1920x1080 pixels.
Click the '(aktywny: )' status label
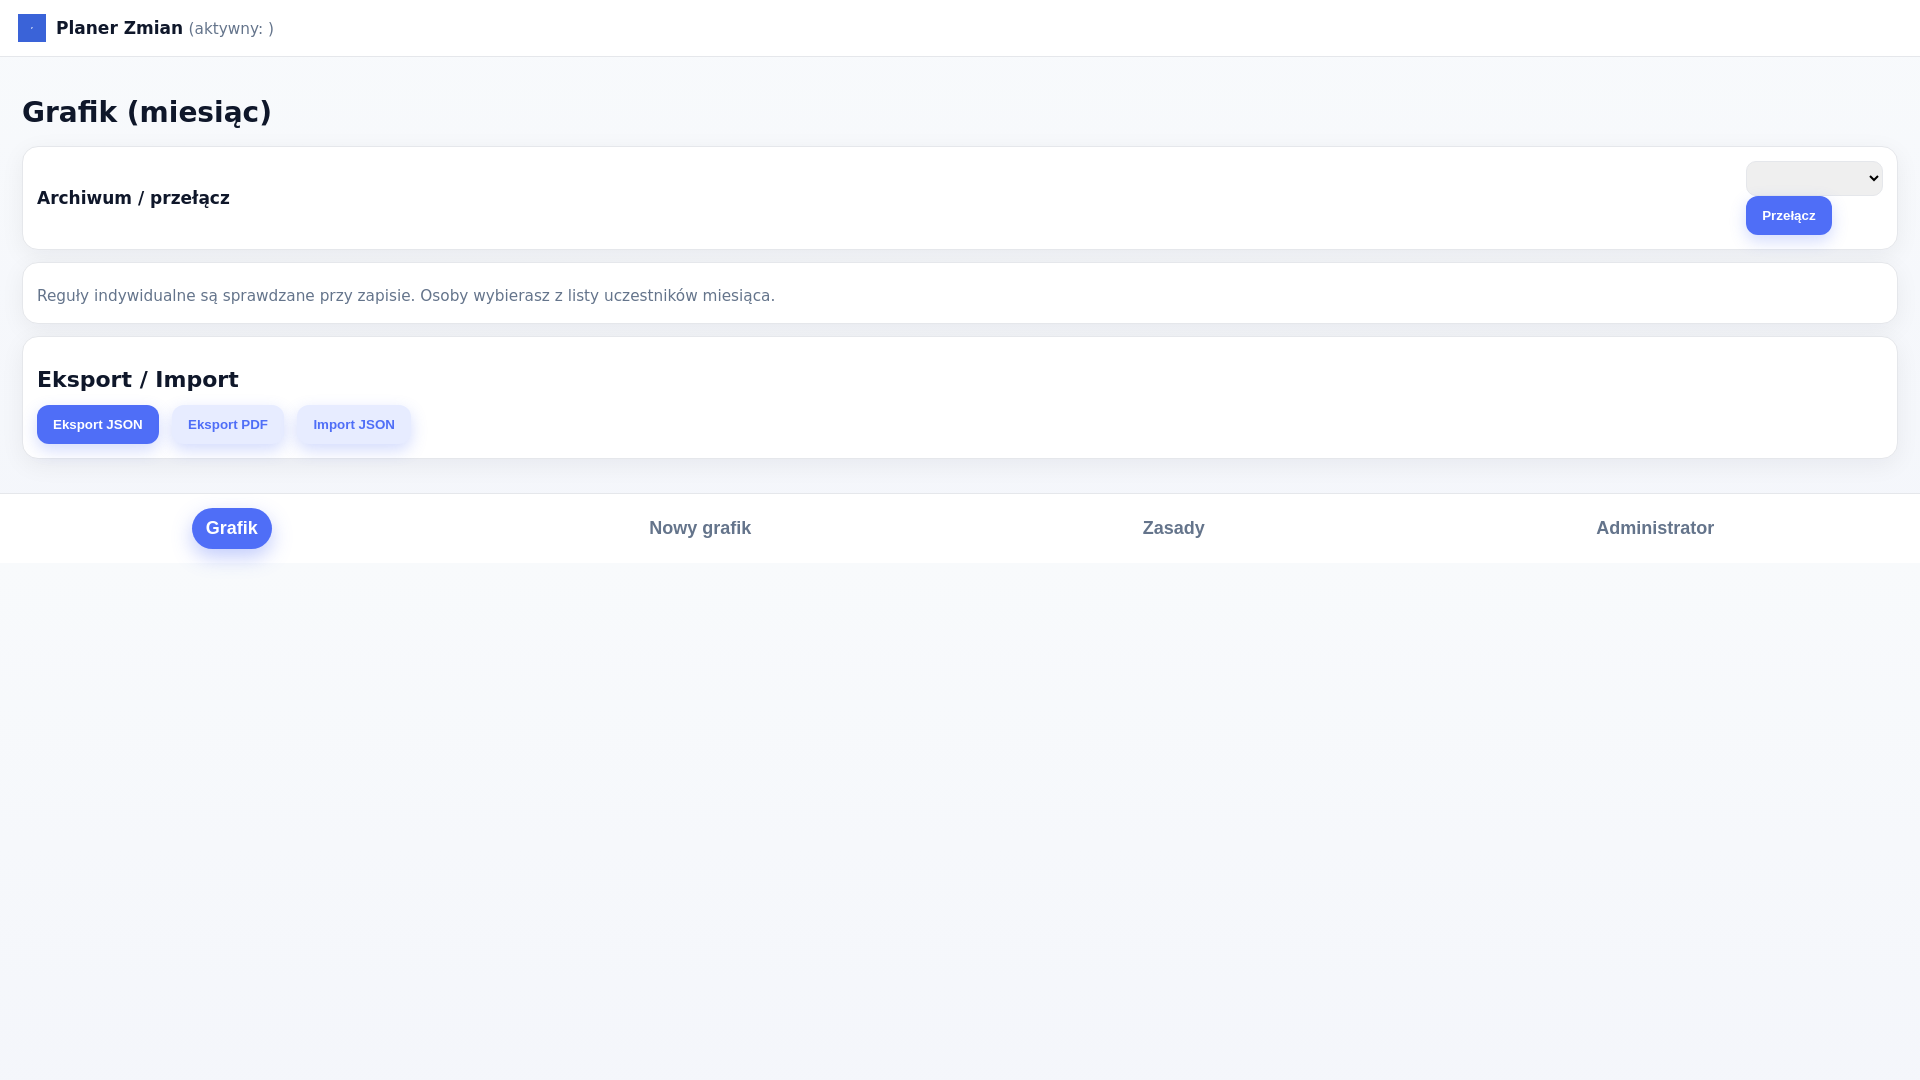(x=231, y=29)
